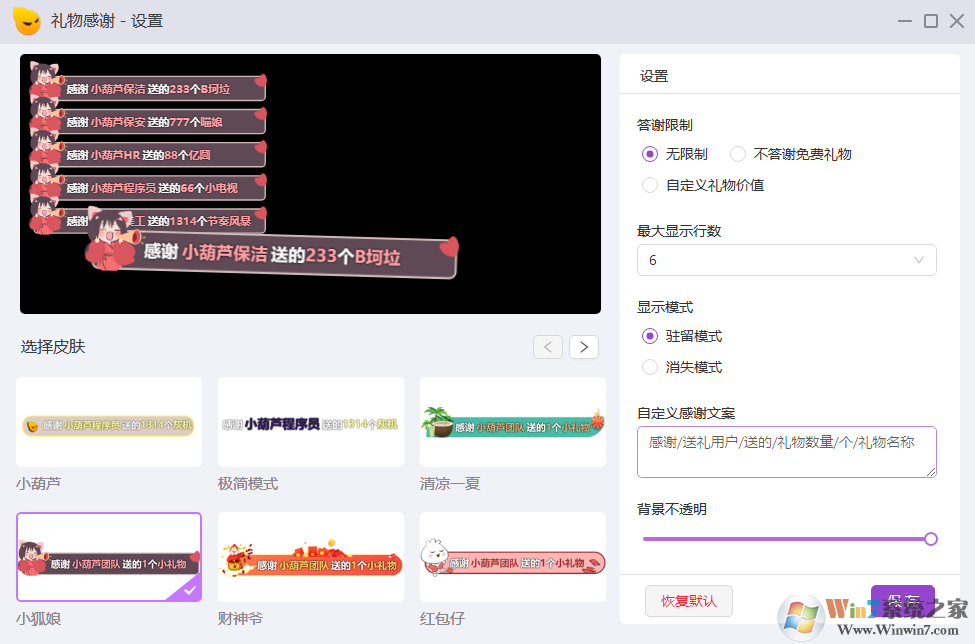Select the 无限制 answer limit option
975x644 pixels.
coord(649,154)
